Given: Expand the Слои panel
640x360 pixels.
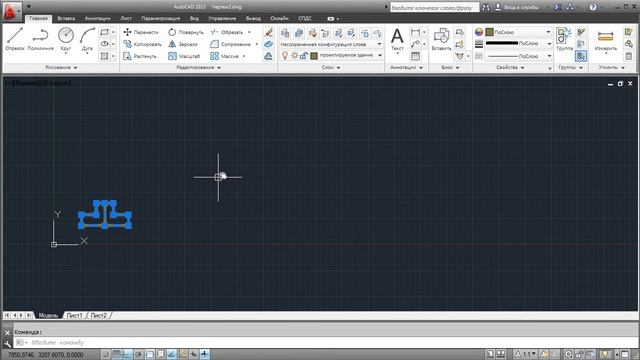Looking at the screenshot, I should pos(331,67).
